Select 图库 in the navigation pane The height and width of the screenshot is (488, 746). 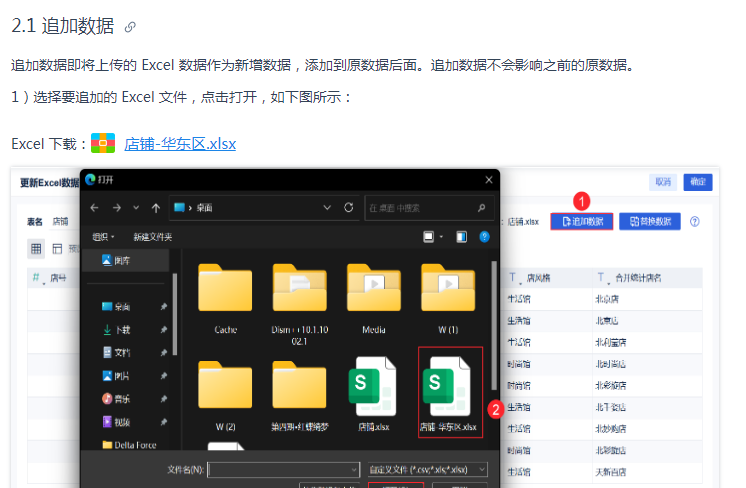[x=126, y=260]
